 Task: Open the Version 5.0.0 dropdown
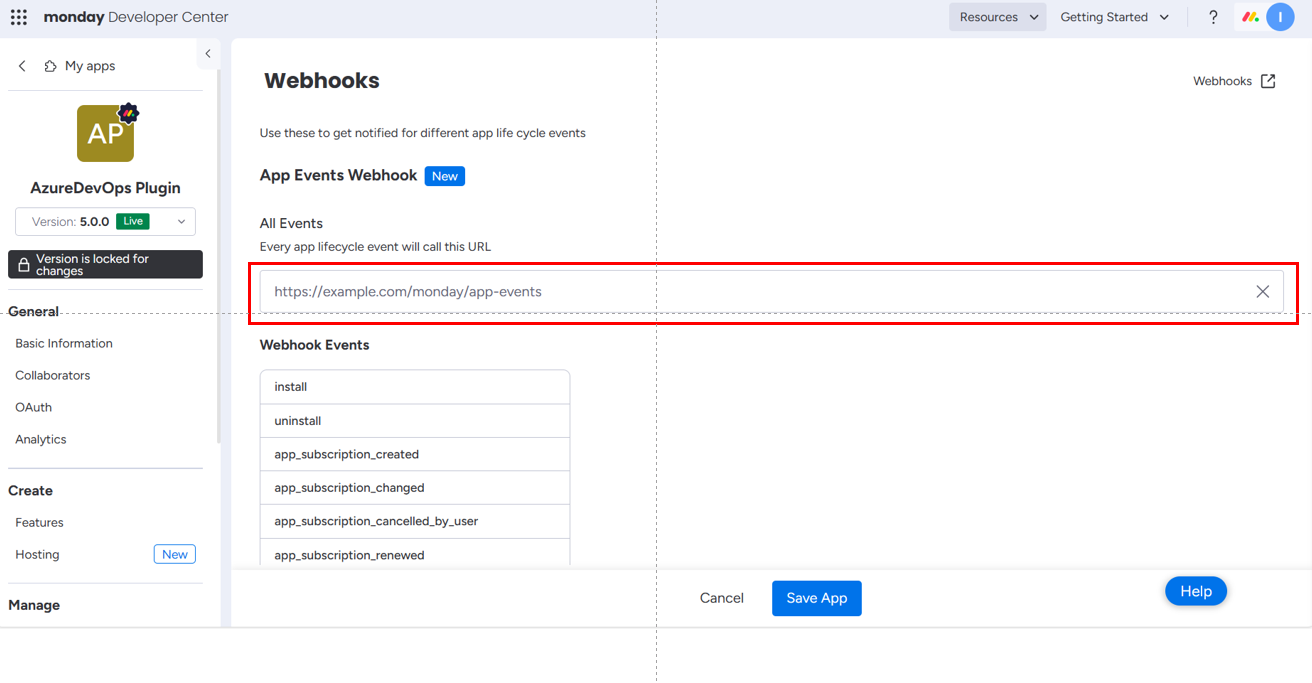(x=105, y=221)
